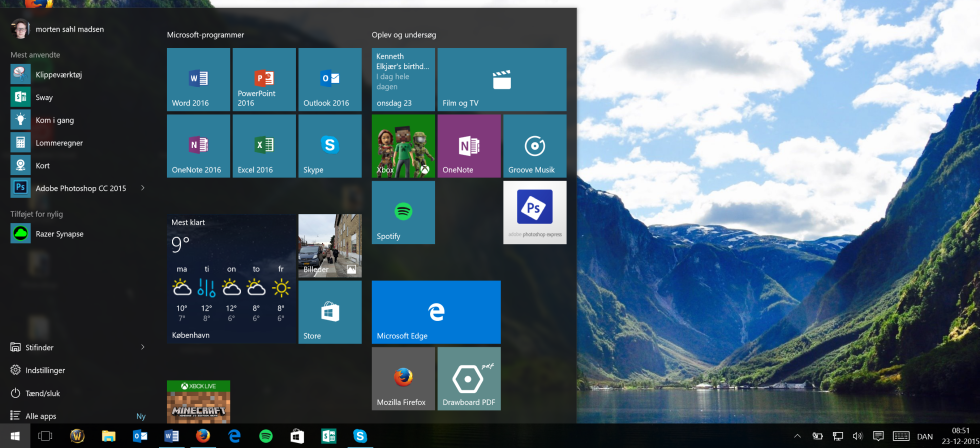
Task: Open the Spotify tile
Action: (x=403, y=212)
